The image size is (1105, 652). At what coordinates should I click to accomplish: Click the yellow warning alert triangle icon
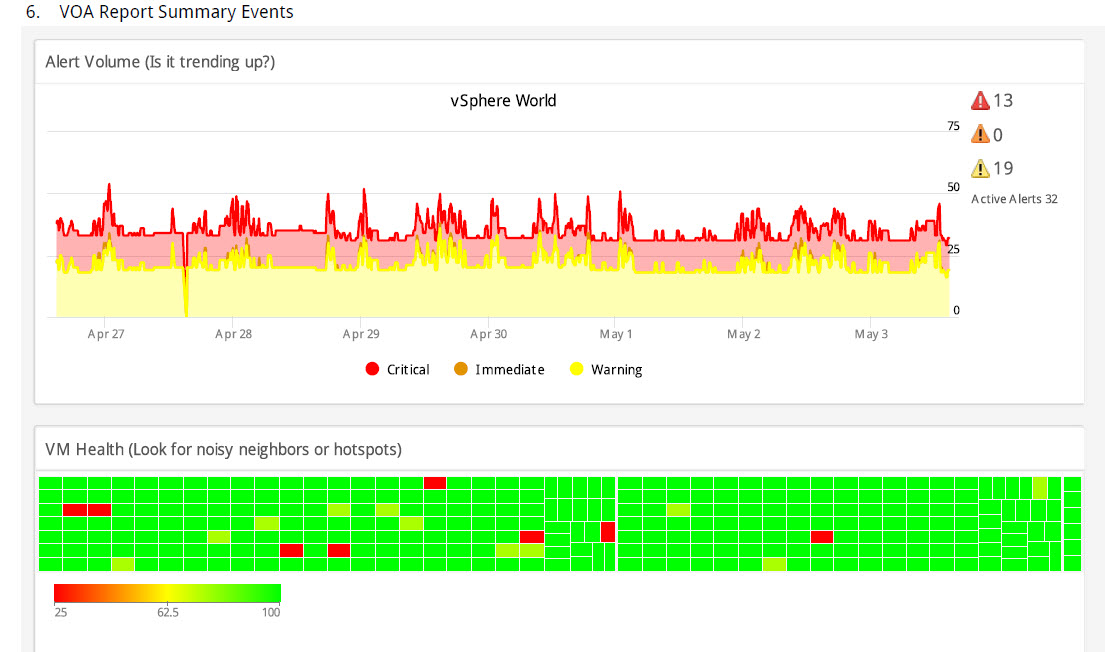click(980, 169)
